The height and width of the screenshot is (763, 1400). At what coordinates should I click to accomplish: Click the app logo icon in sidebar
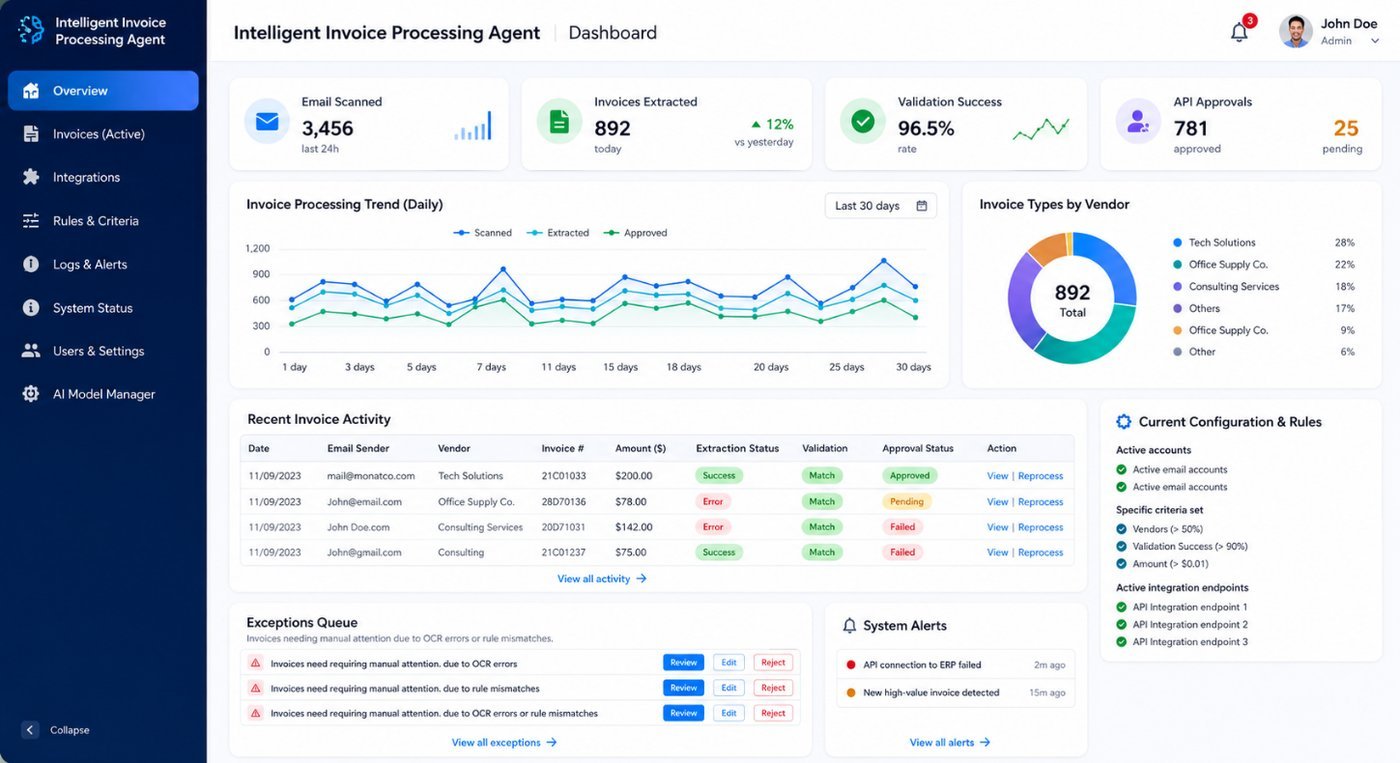click(x=31, y=30)
